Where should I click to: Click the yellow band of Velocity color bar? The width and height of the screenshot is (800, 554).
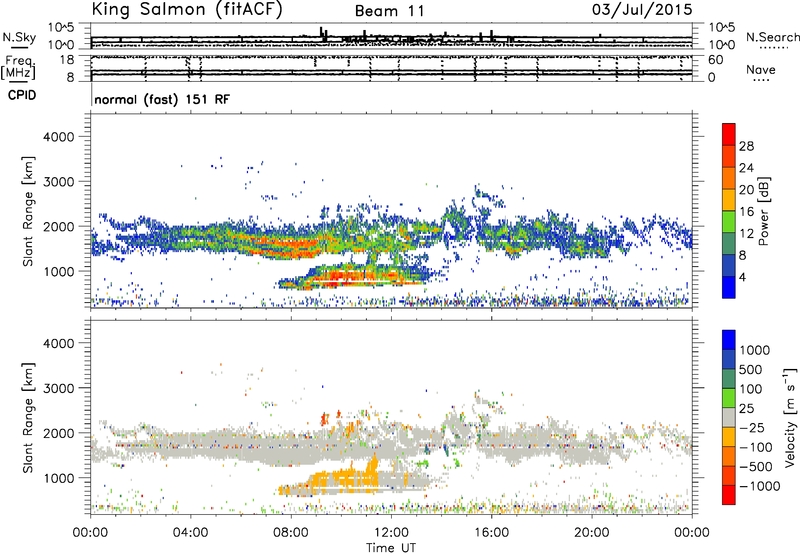coord(729,437)
